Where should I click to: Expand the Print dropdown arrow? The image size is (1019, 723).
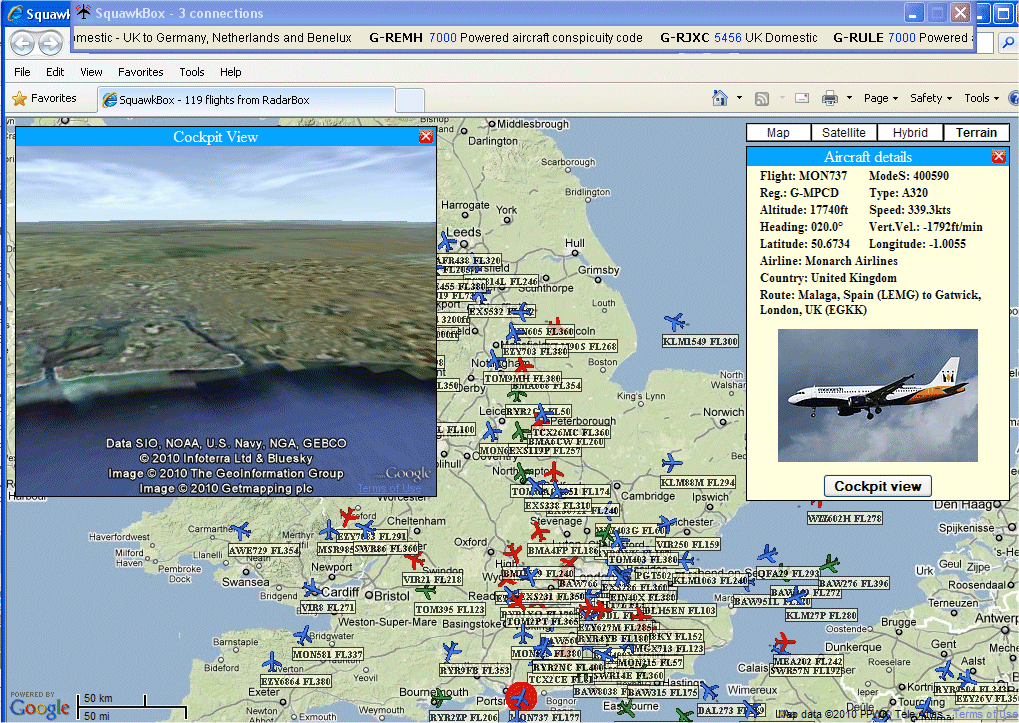[x=849, y=98]
